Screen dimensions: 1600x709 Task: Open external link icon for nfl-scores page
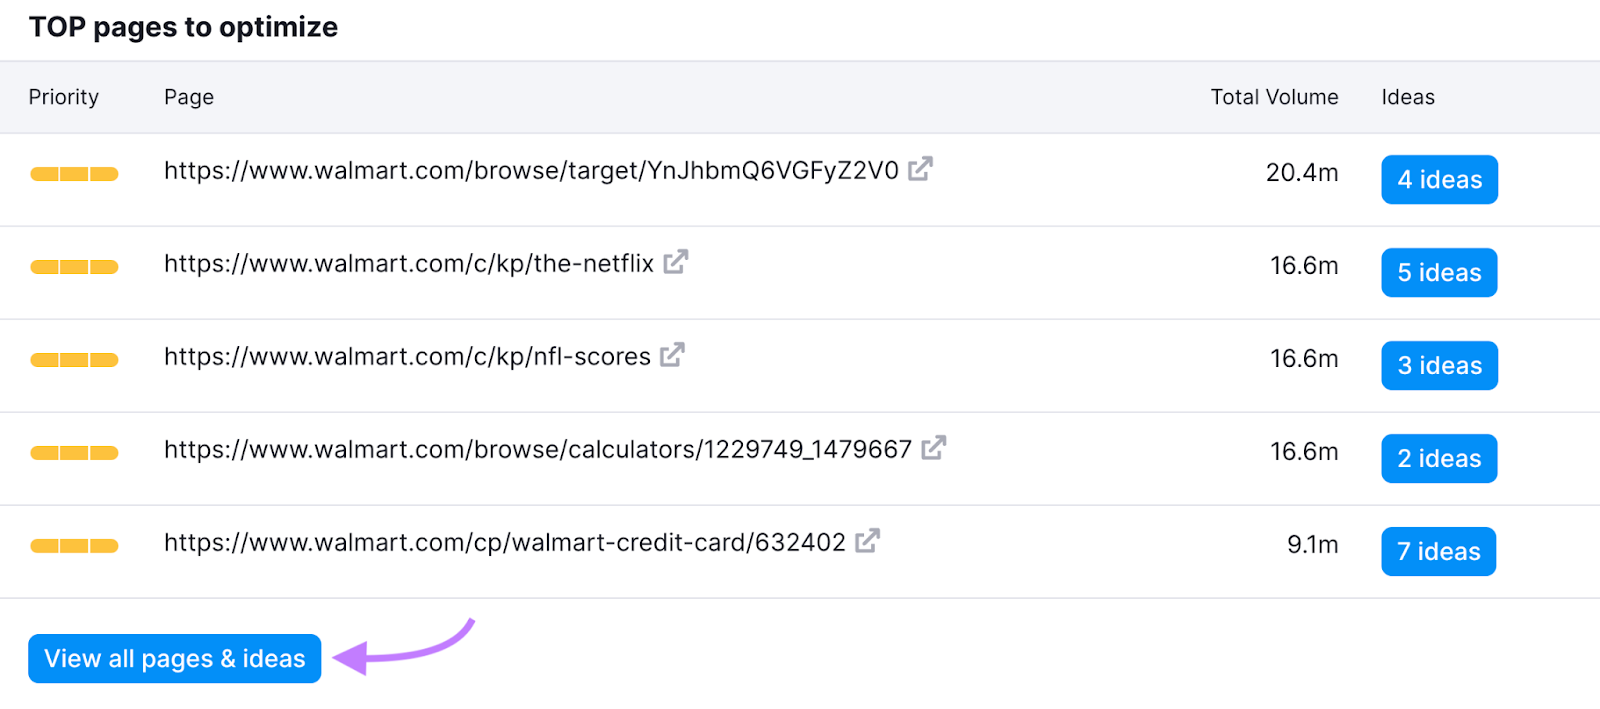coord(672,355)
